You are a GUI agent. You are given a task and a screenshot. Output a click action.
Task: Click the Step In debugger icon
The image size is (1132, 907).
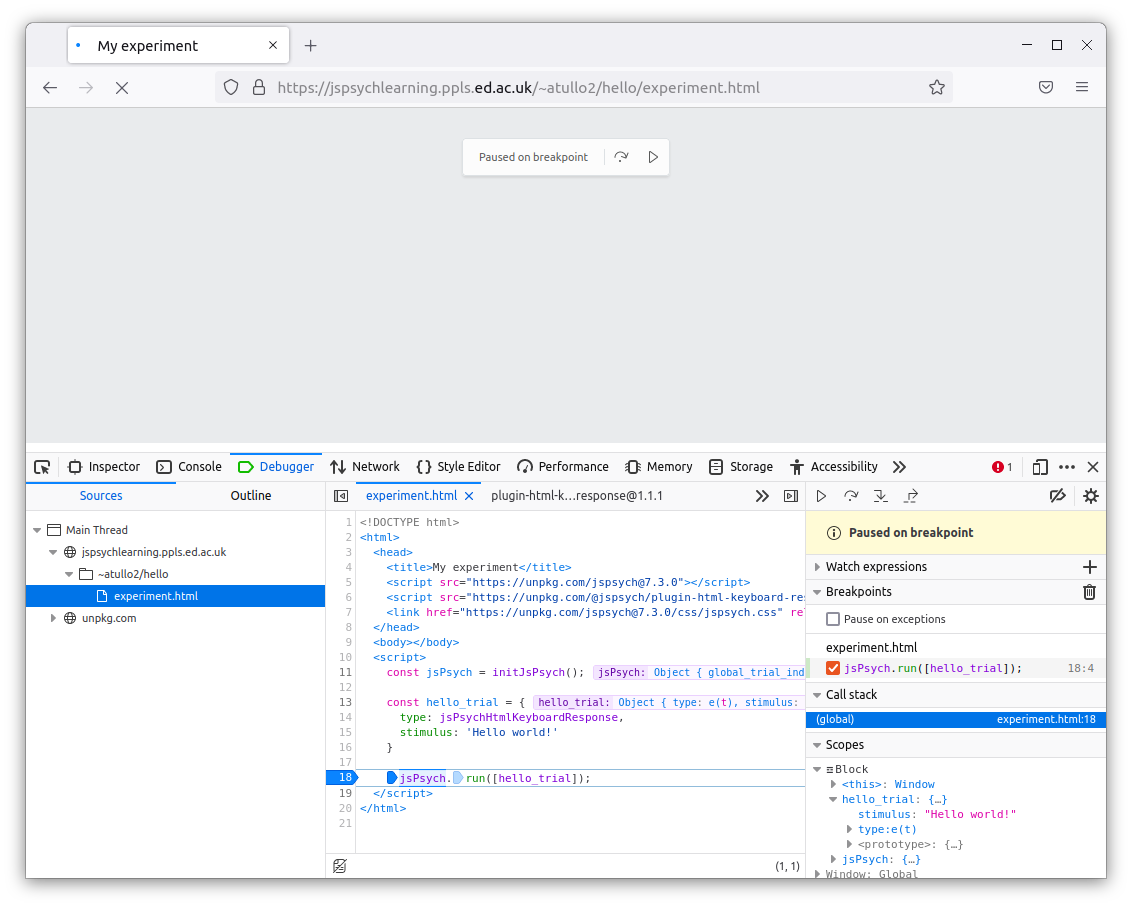point(881,496)
